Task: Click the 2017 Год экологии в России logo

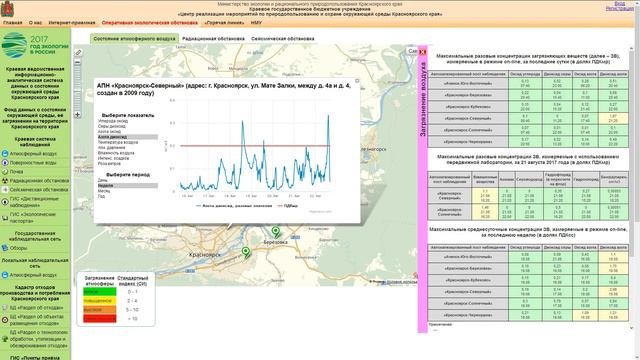Action: [x=35, y=45]
